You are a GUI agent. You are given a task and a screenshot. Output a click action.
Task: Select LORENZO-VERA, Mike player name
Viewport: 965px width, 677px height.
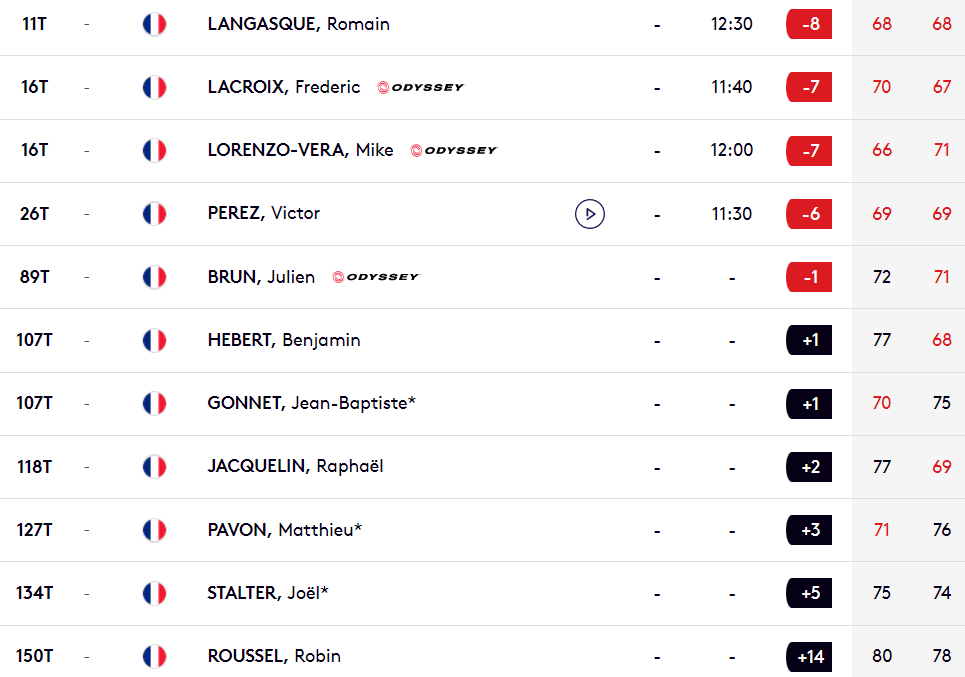(300, 150)
